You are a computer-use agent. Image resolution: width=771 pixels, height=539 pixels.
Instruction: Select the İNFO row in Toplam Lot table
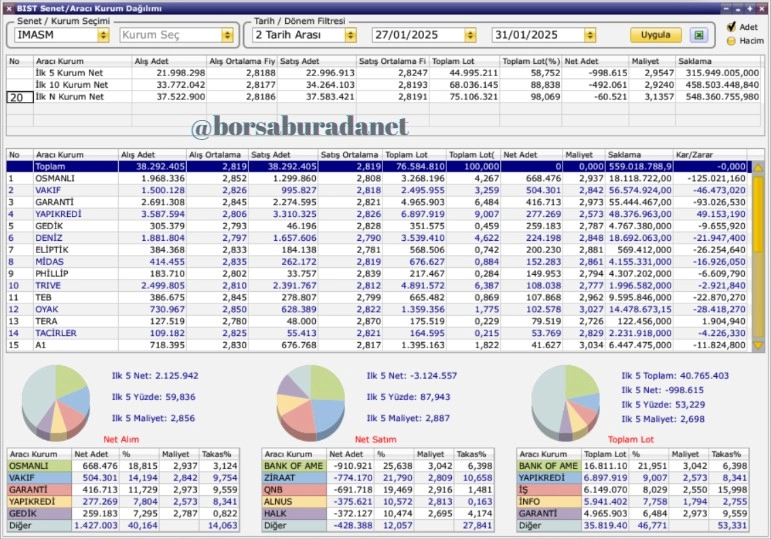(x=633, y=502)
